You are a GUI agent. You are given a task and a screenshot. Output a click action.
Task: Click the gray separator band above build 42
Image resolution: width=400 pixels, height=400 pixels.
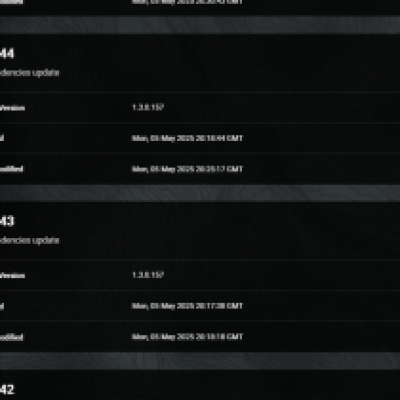pos(200,361)
